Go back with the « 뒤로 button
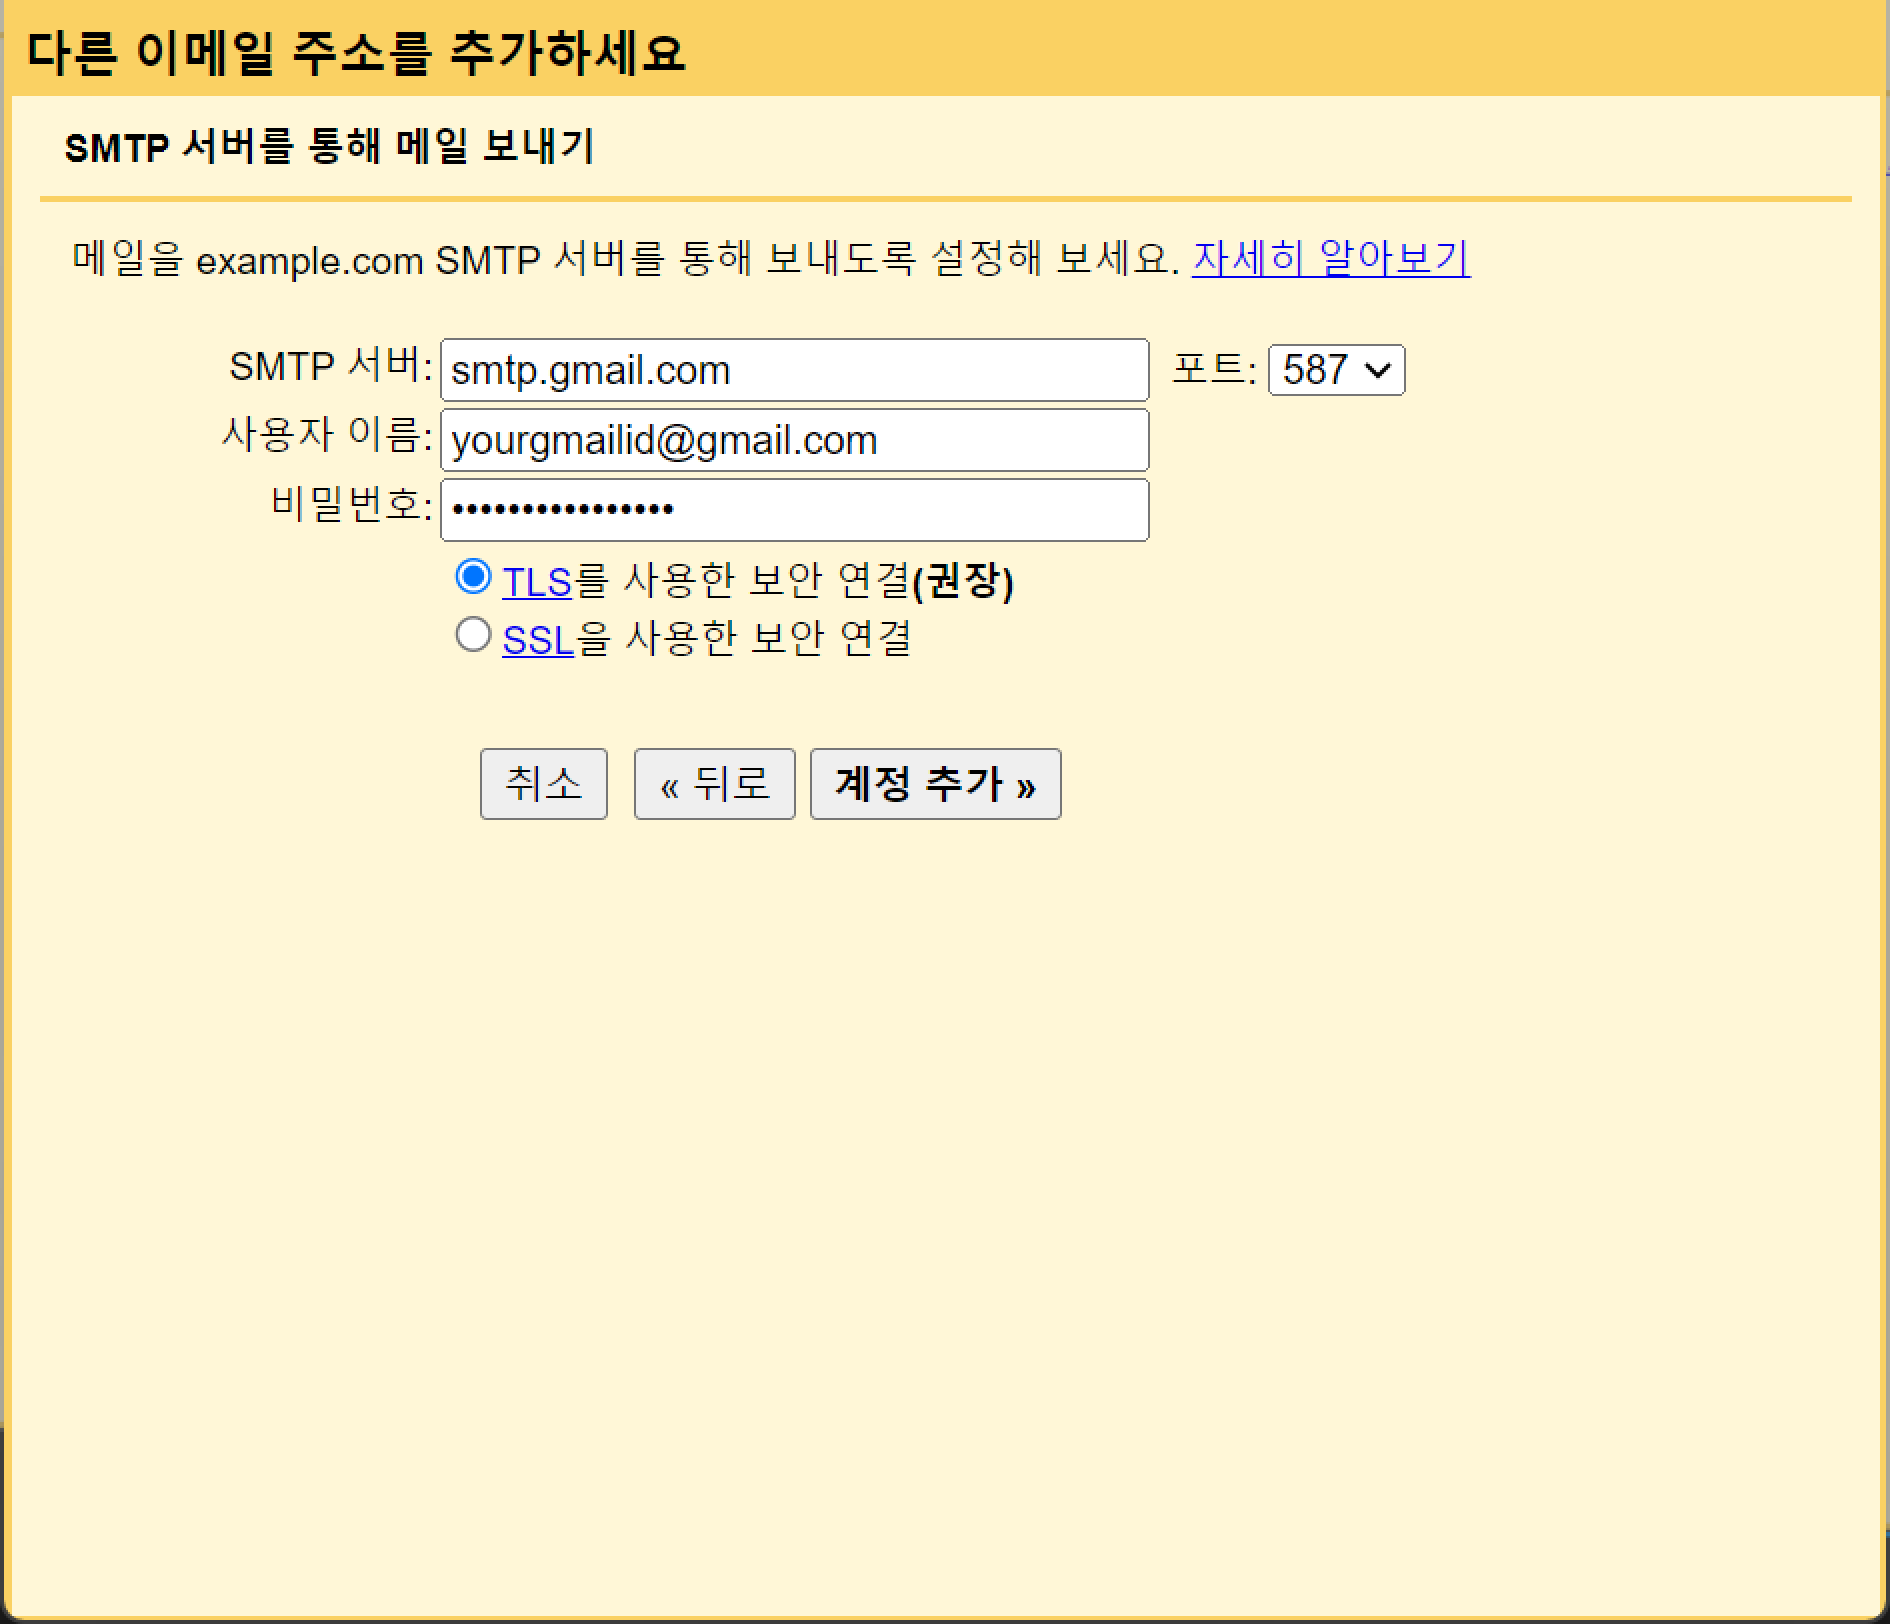 point(714,784)
